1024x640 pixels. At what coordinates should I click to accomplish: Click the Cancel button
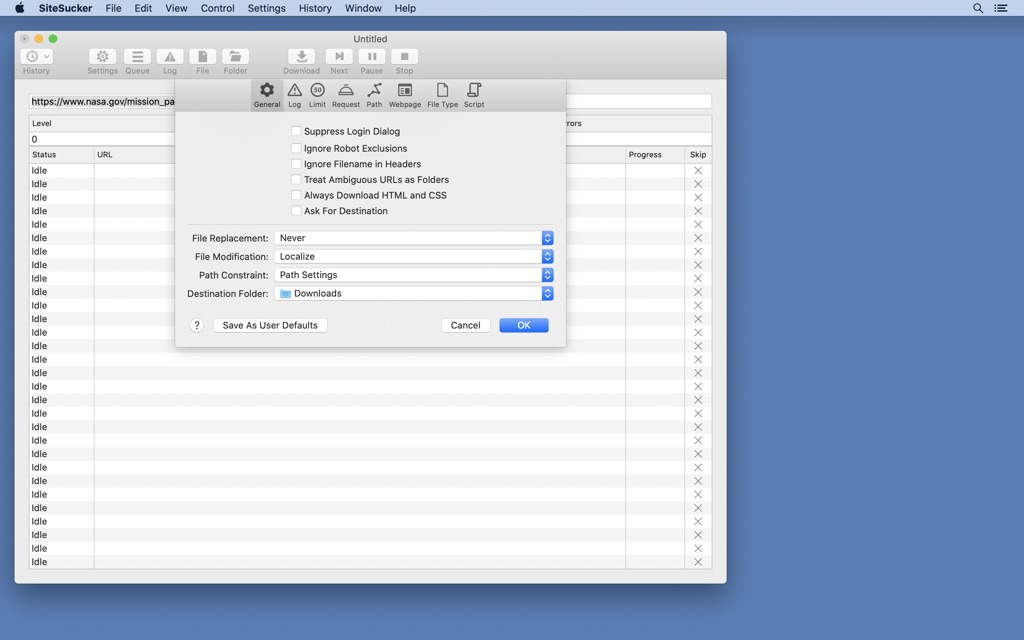coord(466,325)
